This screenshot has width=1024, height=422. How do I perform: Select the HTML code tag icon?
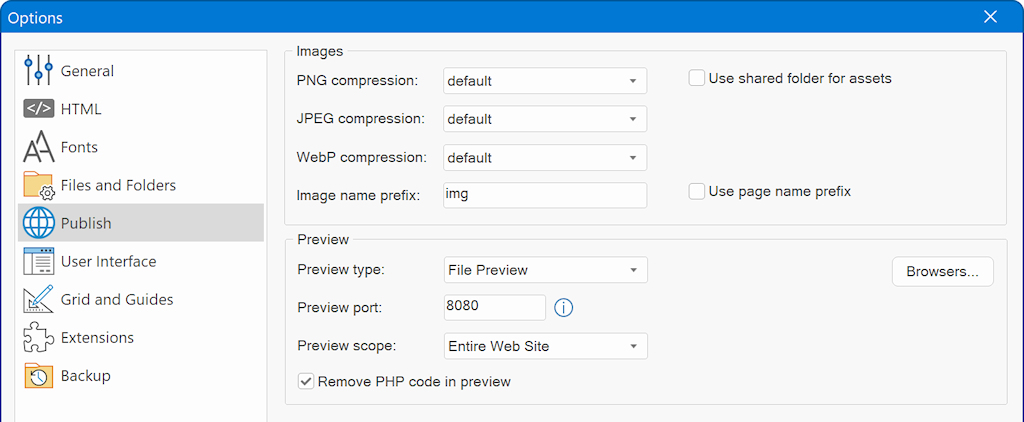(x=38, y=109)
